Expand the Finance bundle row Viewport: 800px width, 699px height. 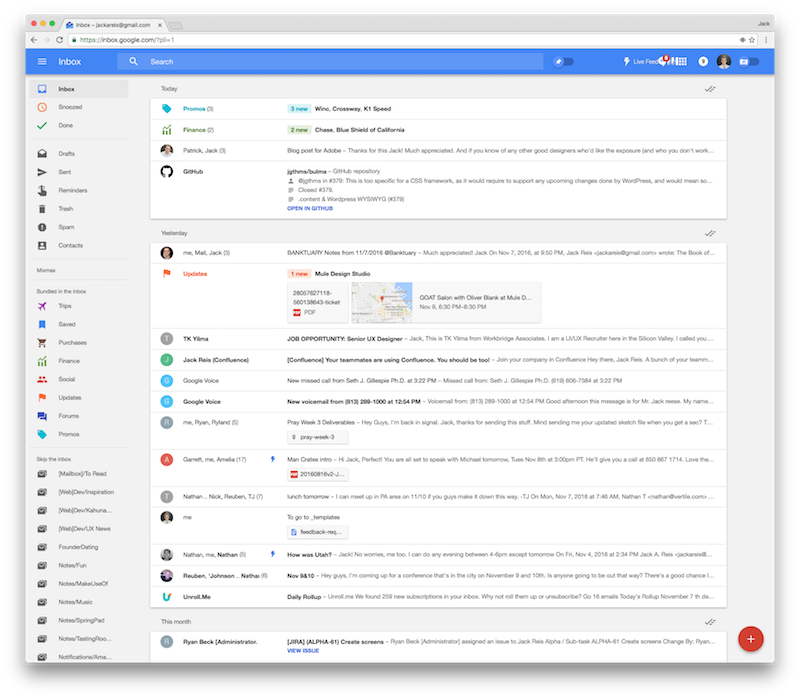[197, 130]
